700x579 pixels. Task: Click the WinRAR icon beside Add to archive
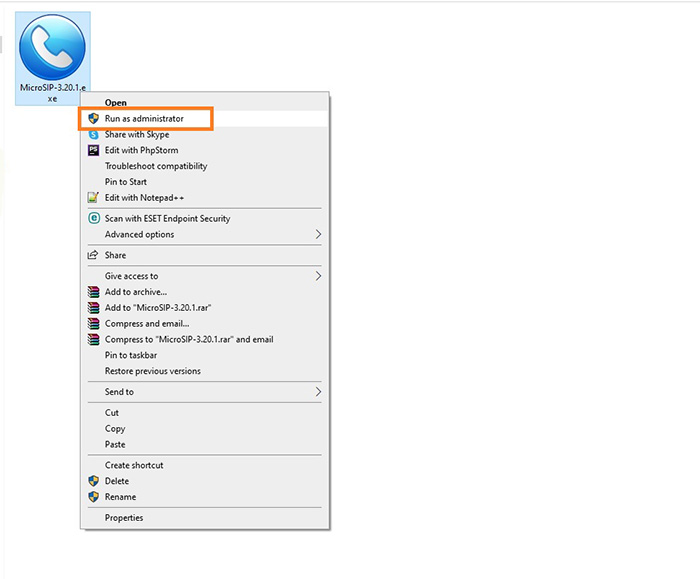point(93,292)
